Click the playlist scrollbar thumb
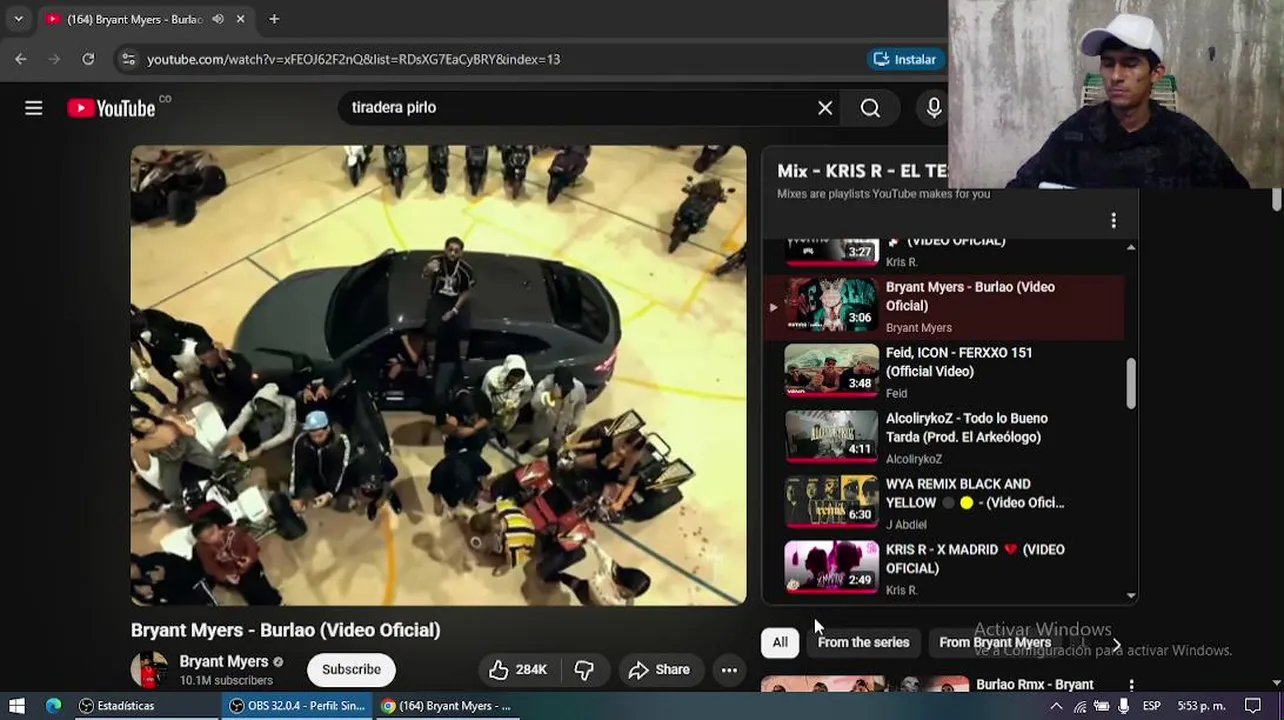1284x720 pixels. point(1131,383)
